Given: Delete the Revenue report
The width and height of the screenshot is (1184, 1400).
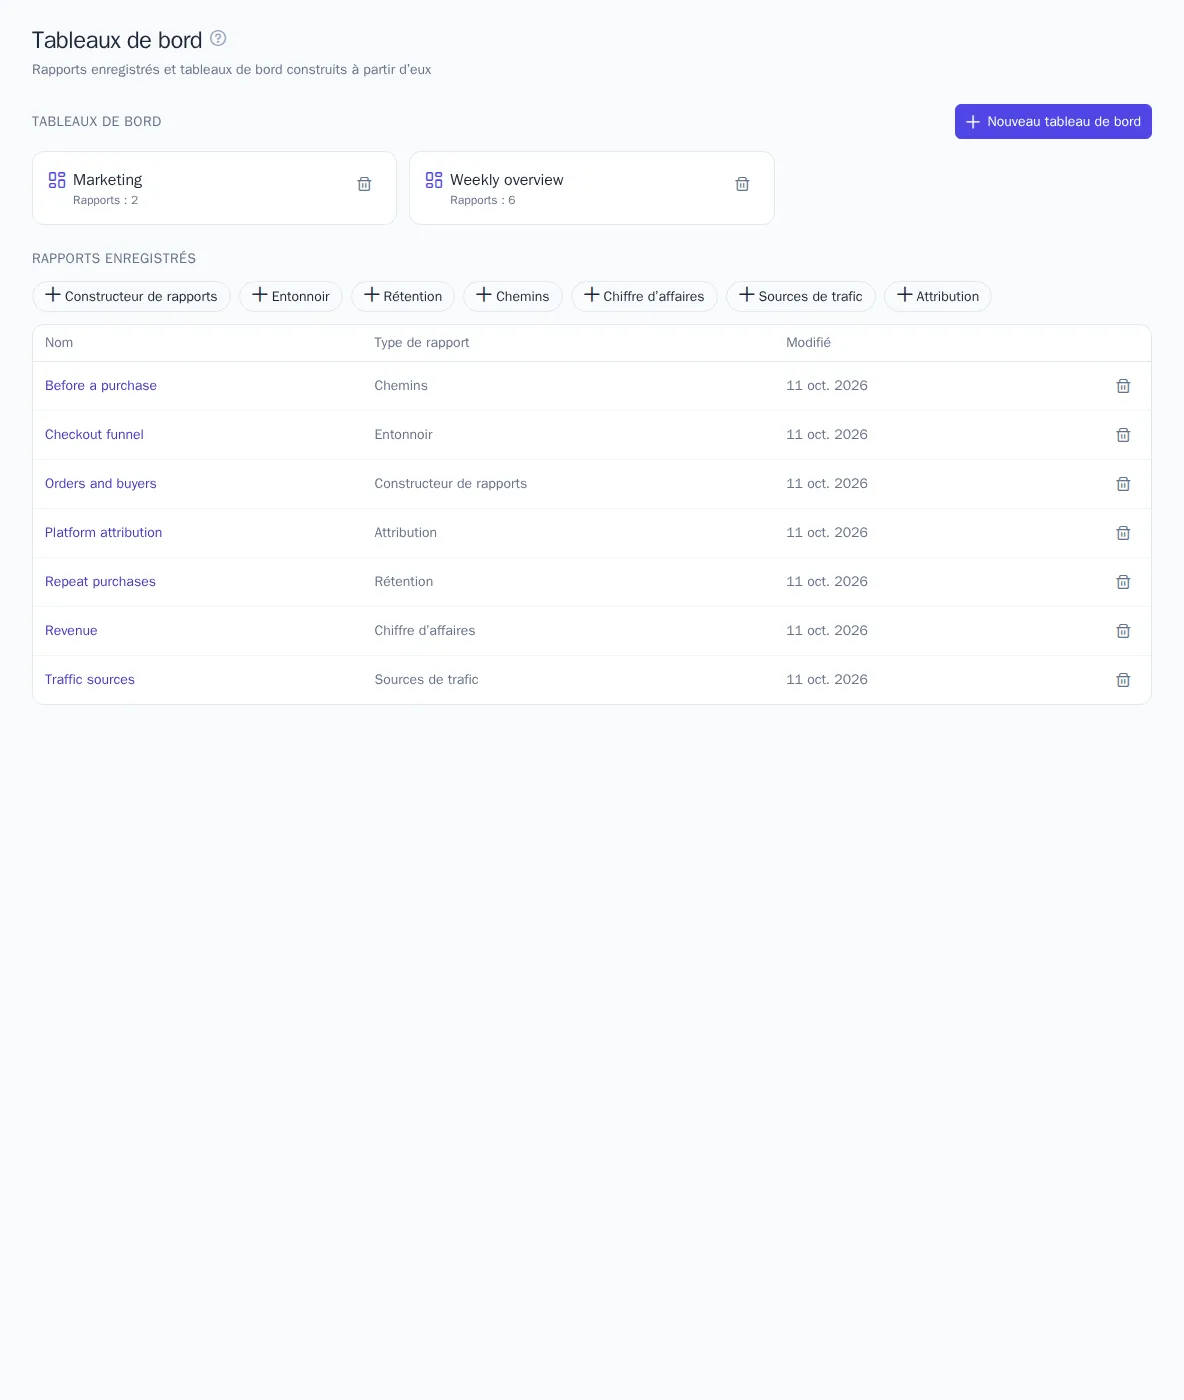Looking at the screenshot, I should (1123, 631).
